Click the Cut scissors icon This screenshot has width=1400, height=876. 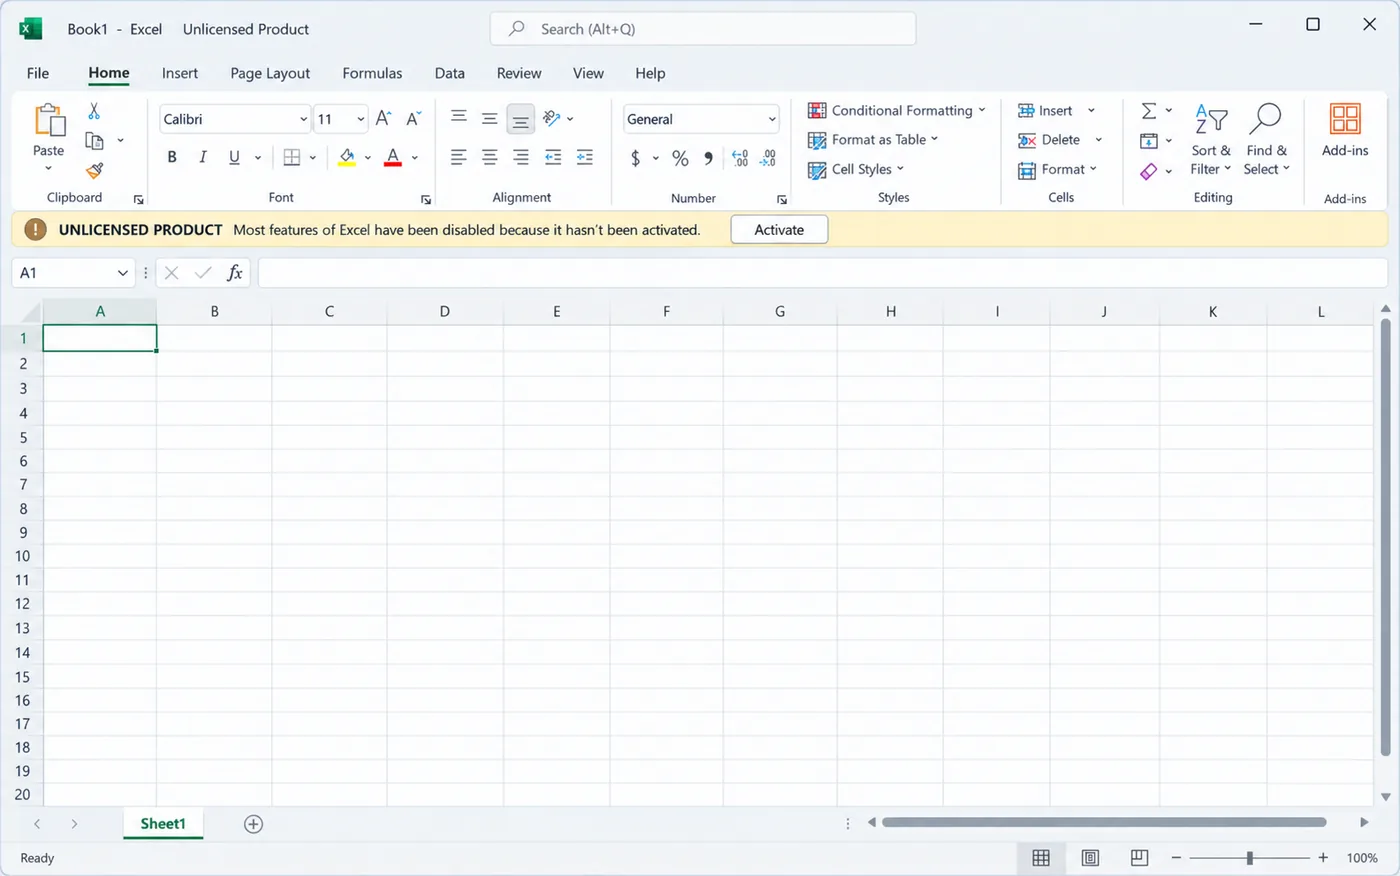coord(94,111)
